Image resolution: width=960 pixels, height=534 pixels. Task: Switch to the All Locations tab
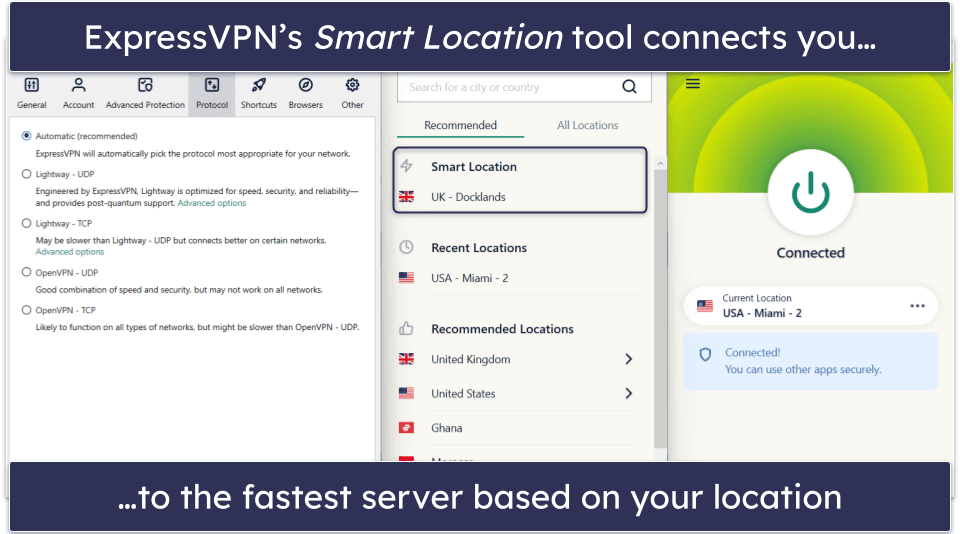pyautogui.click(x=588, y=125)
